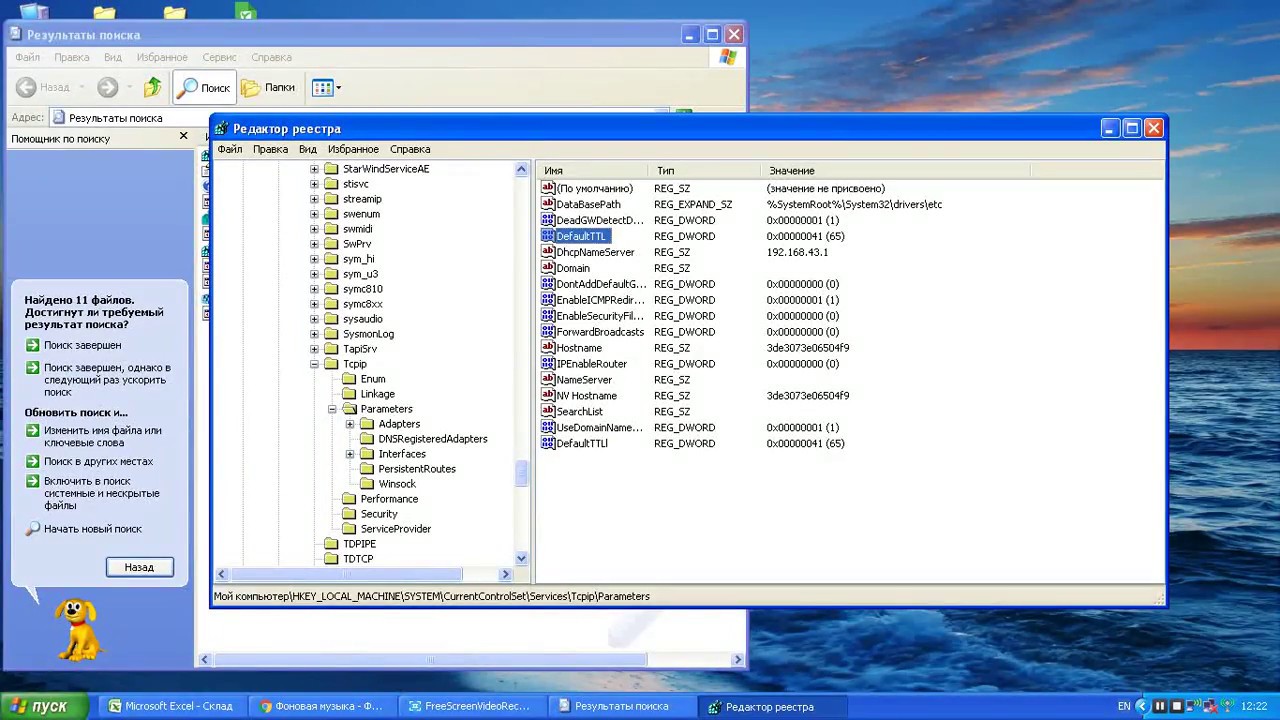
Task: Click the пуск Start button
Action: point(43,706)
